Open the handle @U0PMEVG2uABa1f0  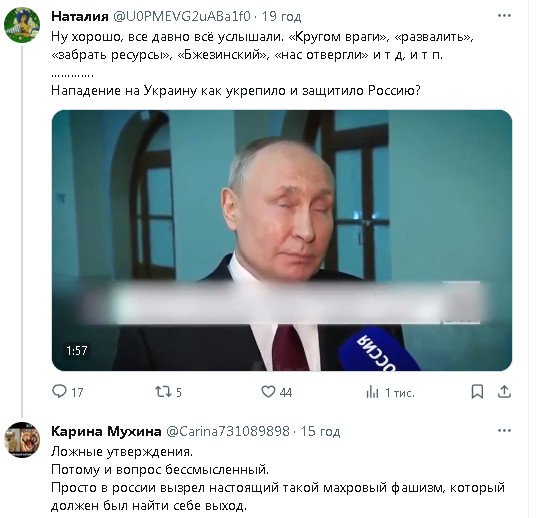(x=182, y=16)
